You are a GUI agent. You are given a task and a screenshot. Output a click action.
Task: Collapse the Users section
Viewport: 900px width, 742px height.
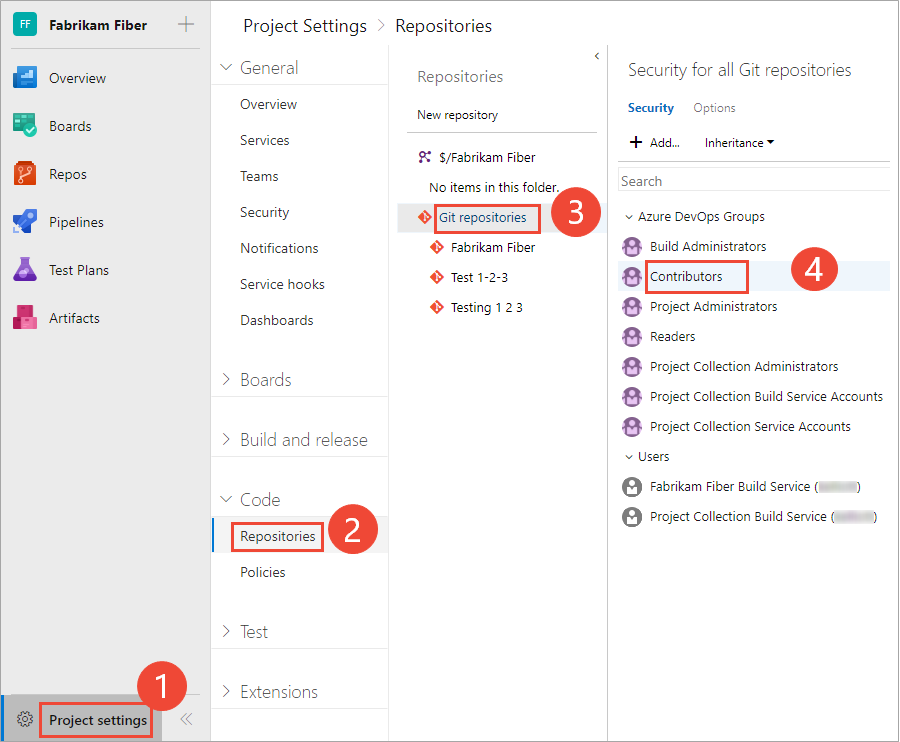[627, 456]
